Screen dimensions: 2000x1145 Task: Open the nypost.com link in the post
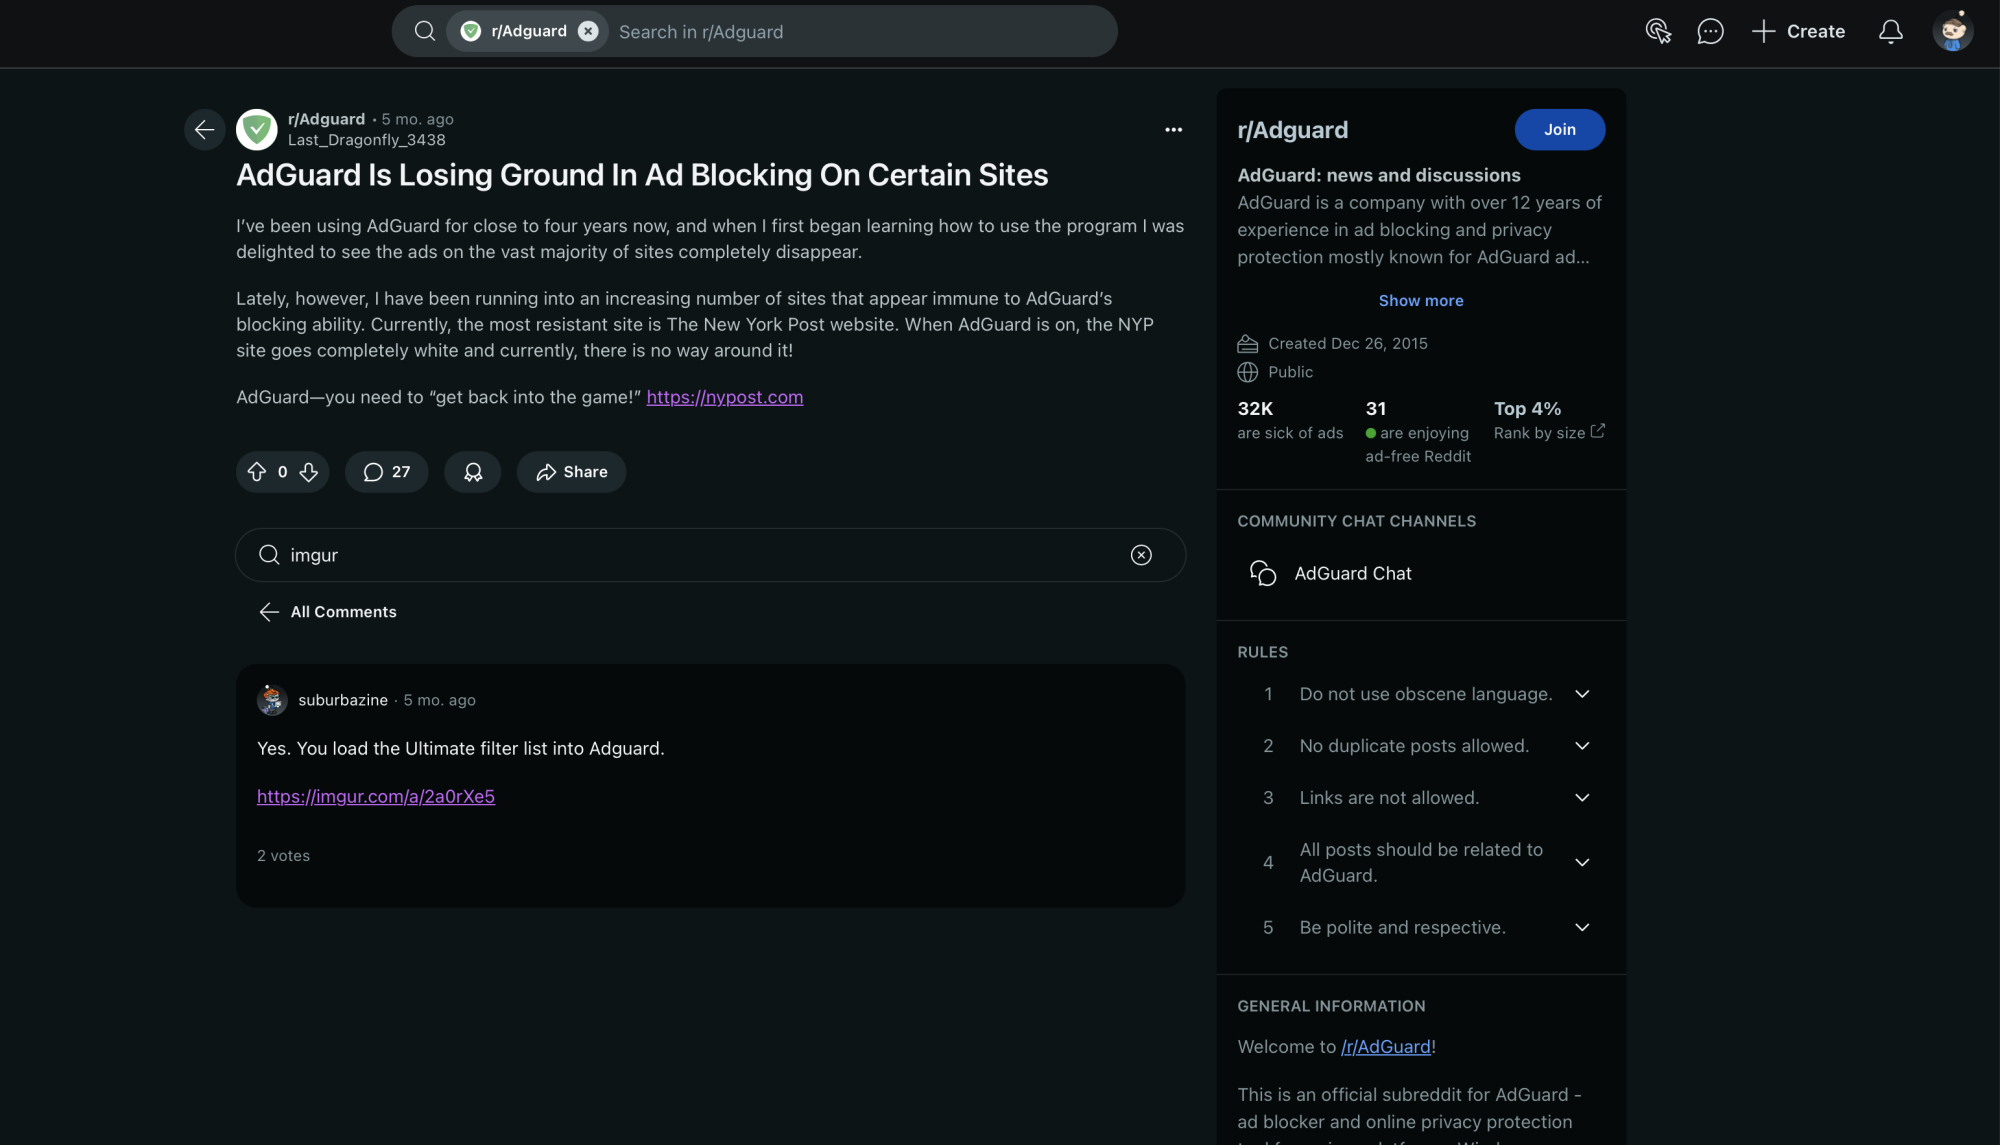coord(725,397)
